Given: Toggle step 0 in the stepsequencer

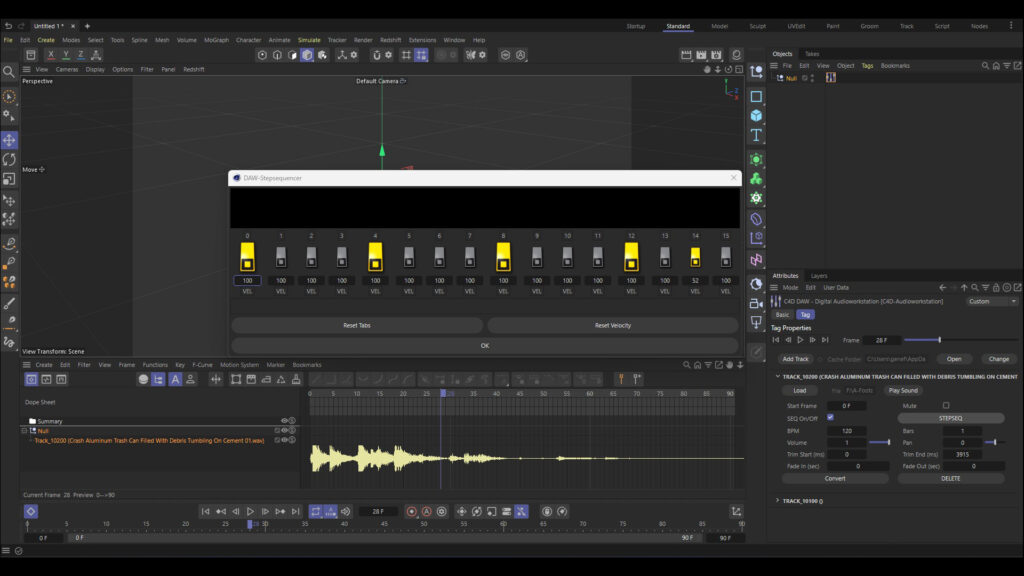Looking at the screenshot, I should (248, 257).
